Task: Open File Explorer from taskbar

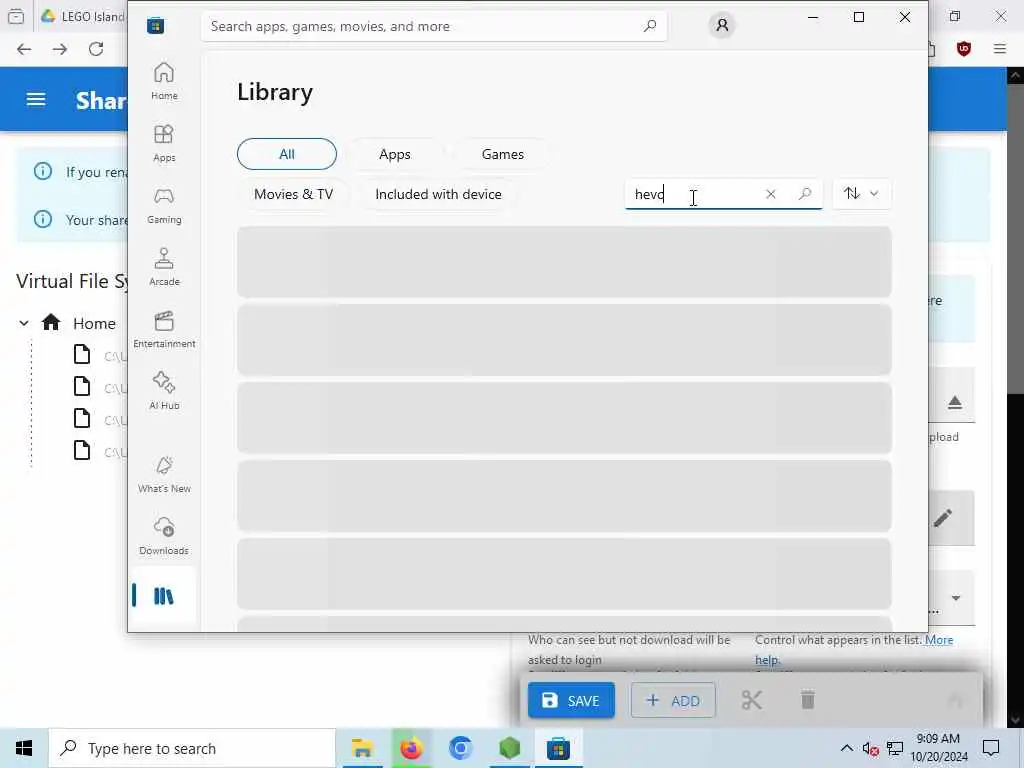Action: (362, 748)
